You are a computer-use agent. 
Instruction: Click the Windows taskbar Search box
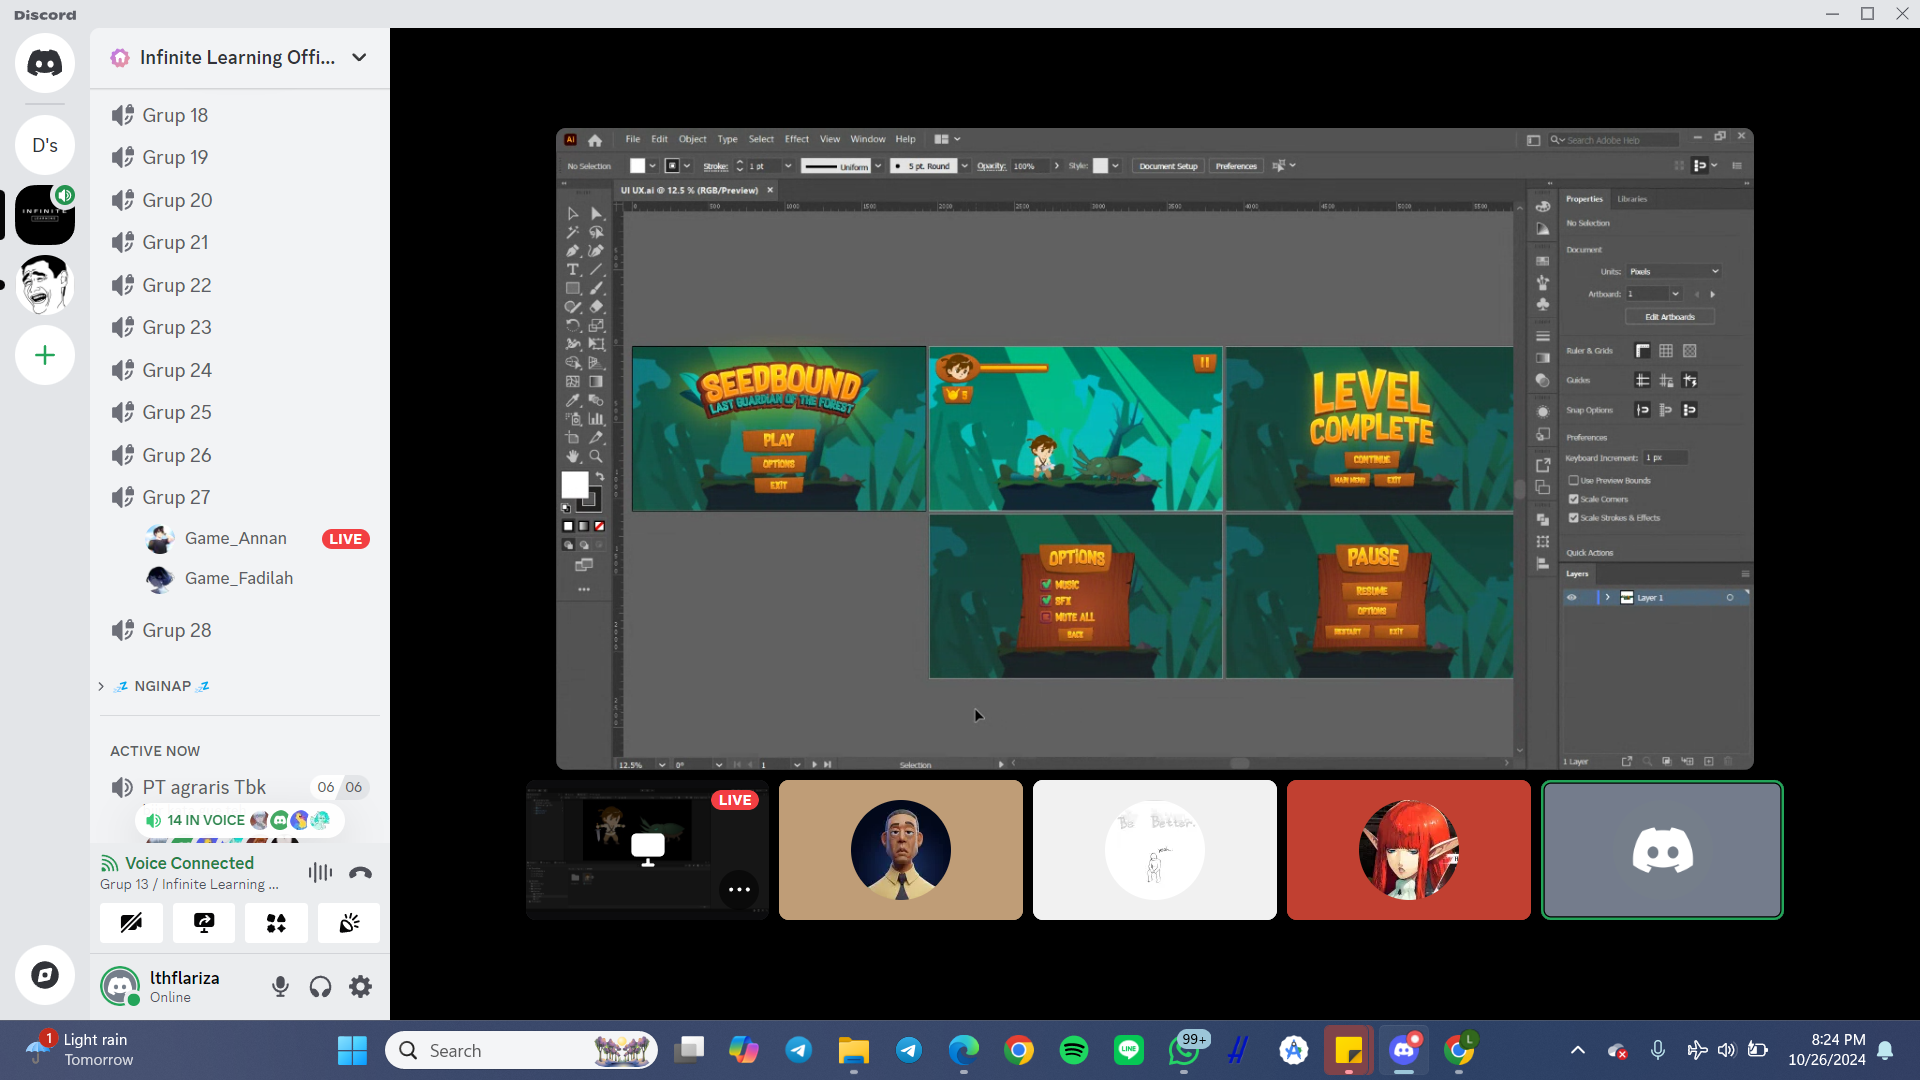[x=521, y=1050]
